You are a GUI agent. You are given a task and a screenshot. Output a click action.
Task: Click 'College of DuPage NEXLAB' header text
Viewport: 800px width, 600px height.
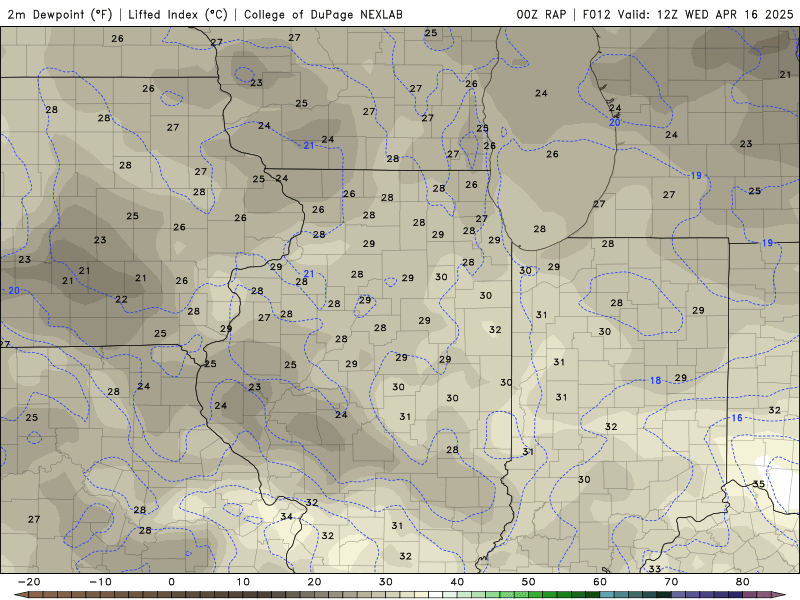[323, 14]
